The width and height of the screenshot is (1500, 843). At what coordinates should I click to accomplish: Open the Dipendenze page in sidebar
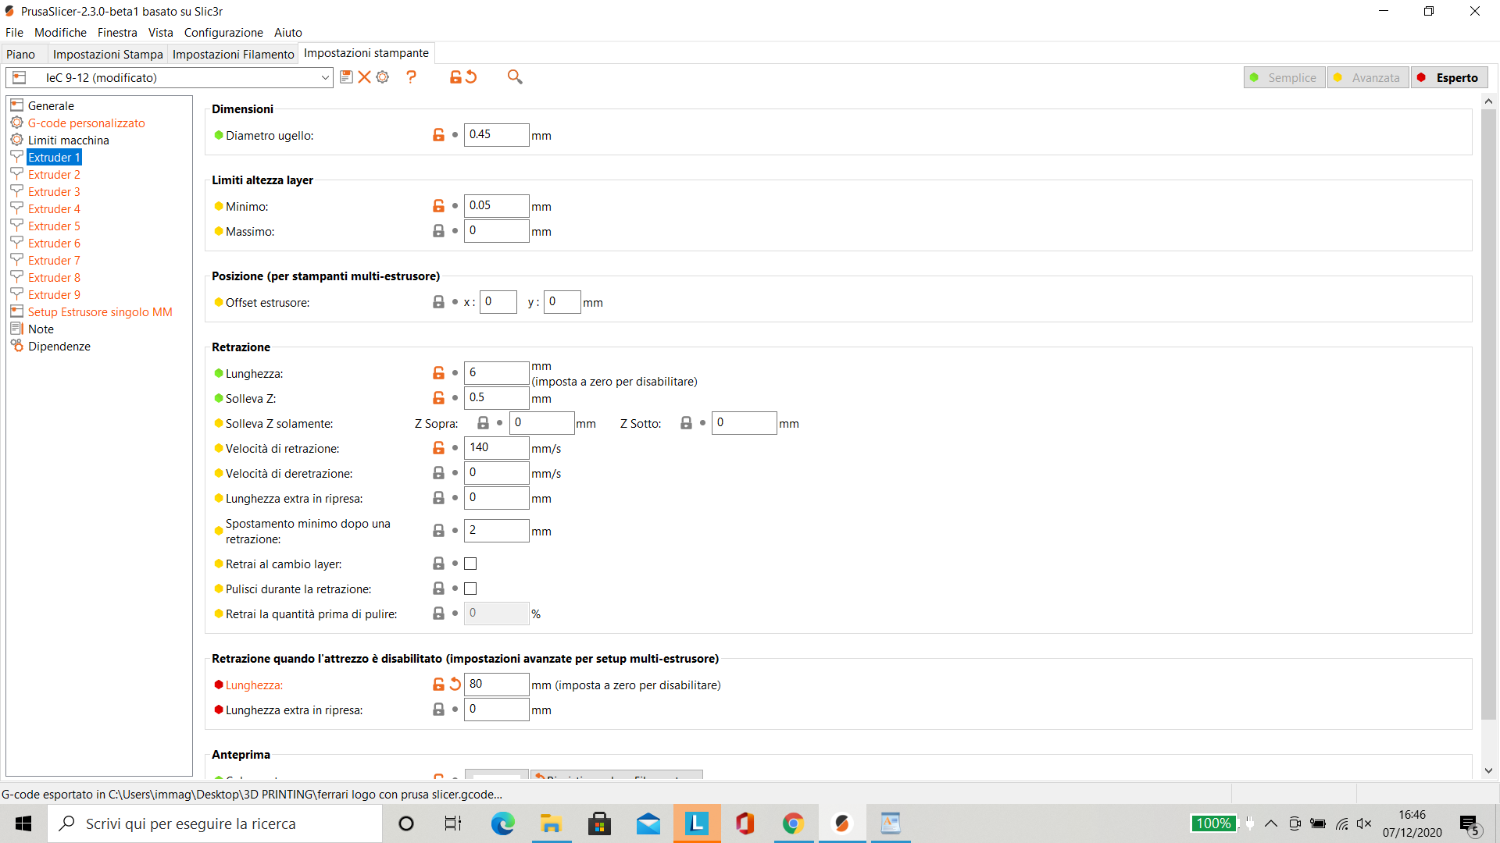coord(59,346)
